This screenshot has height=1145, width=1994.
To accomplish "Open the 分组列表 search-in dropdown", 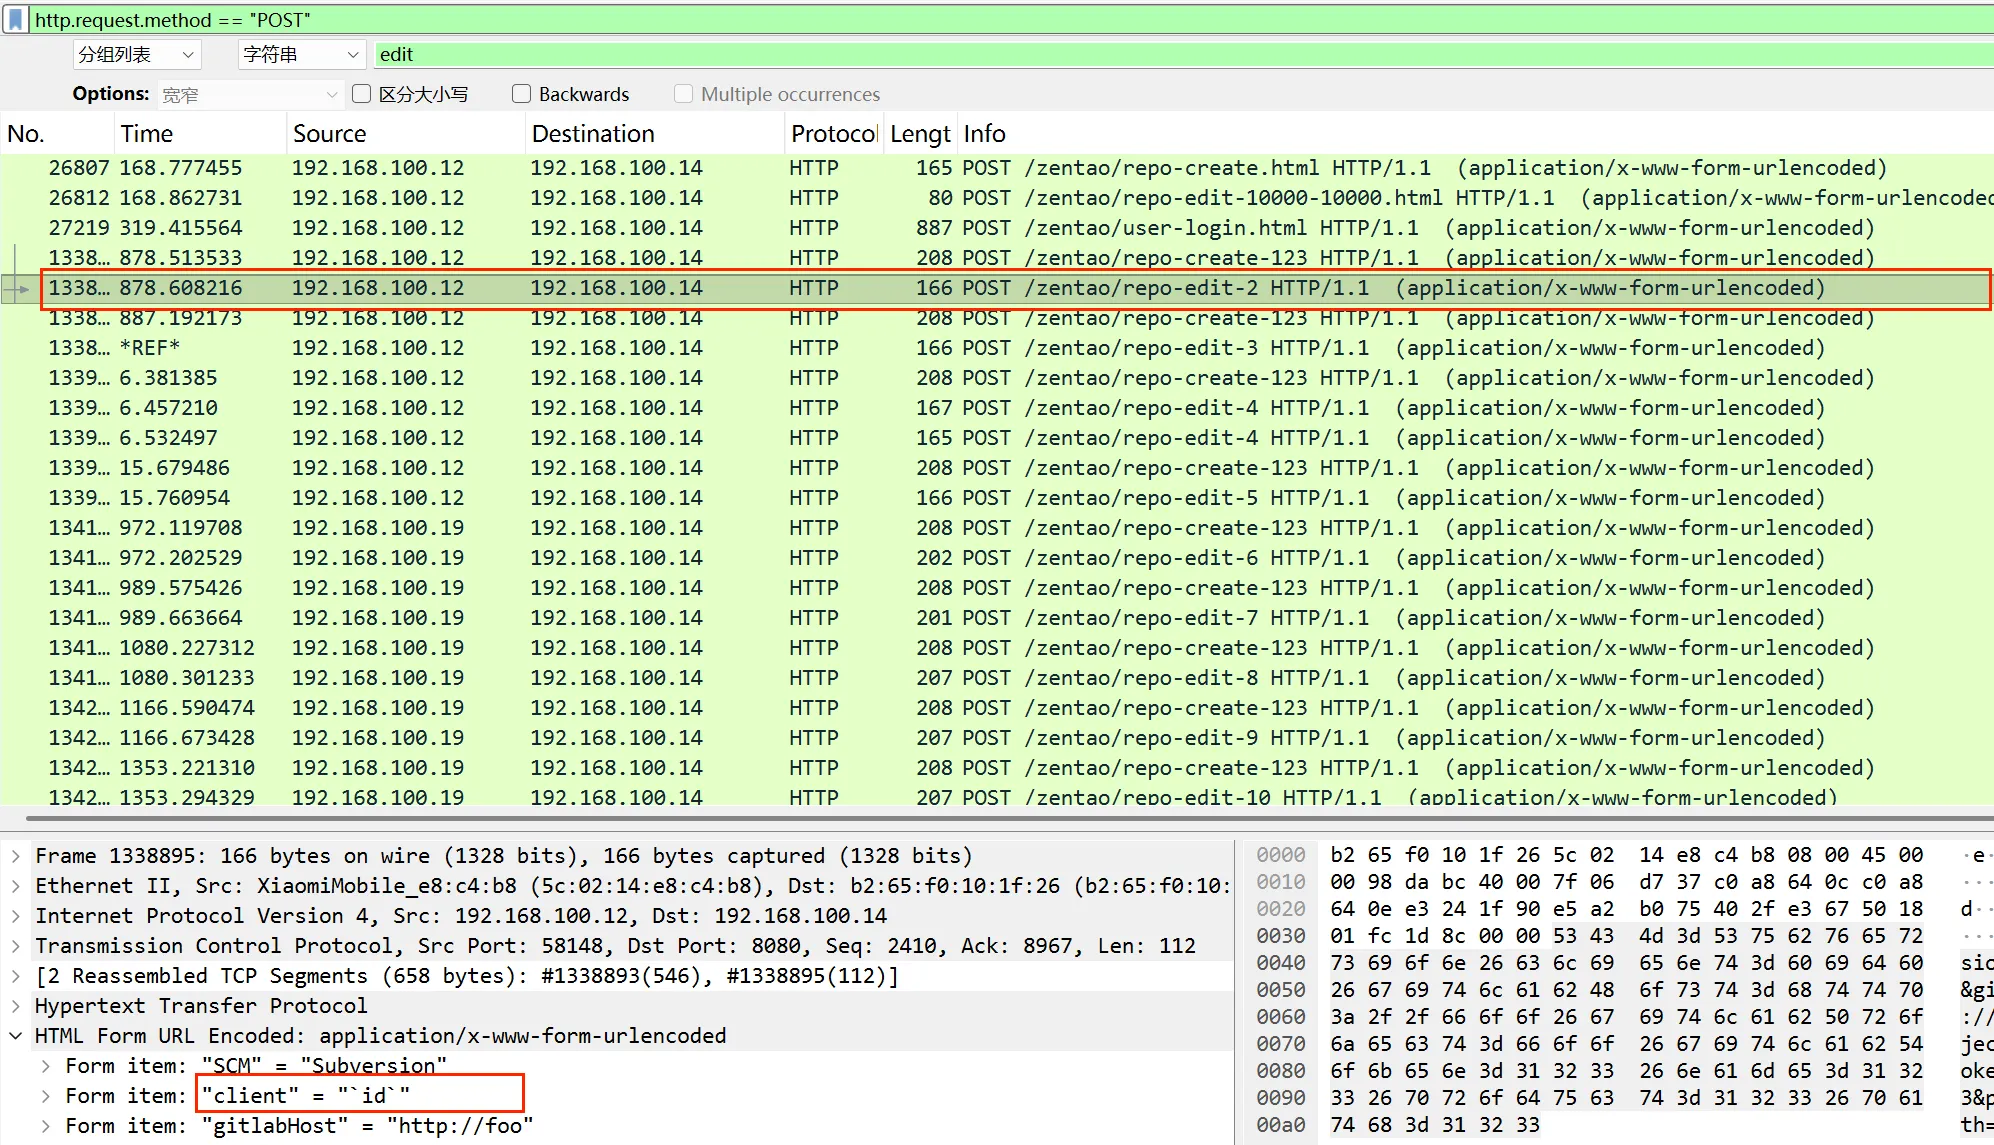I will [137, 55].
